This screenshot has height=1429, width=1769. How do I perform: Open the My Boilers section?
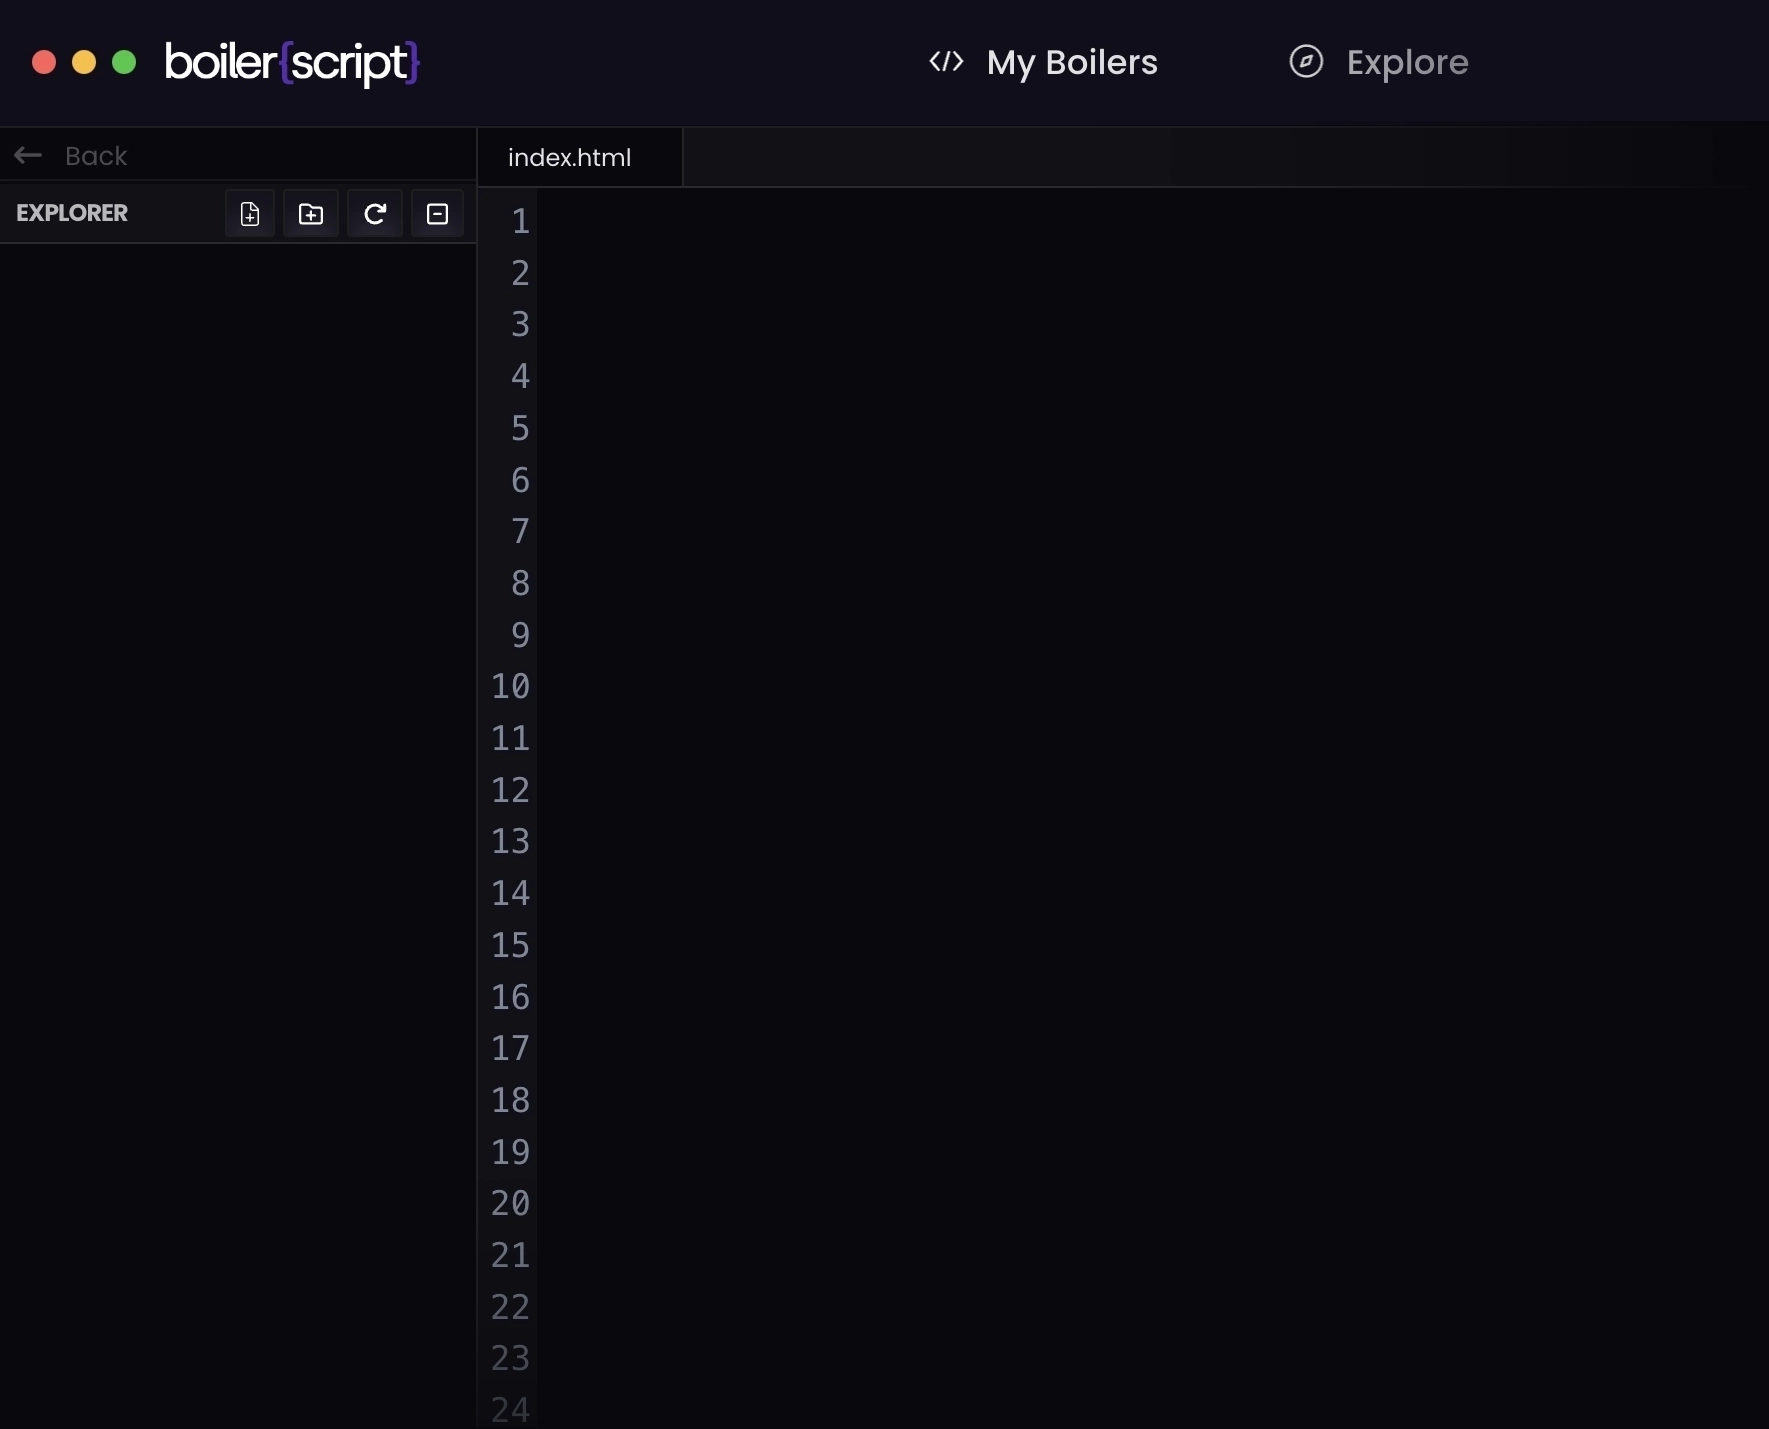1071,62
